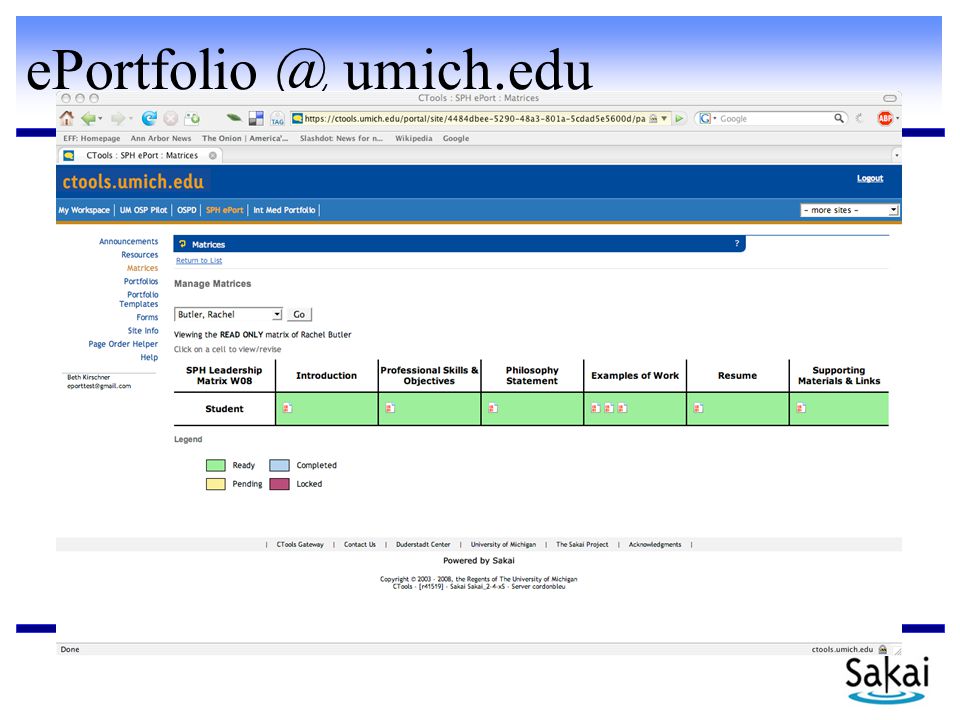Click the browser Home icon

(x=66, y=118)
